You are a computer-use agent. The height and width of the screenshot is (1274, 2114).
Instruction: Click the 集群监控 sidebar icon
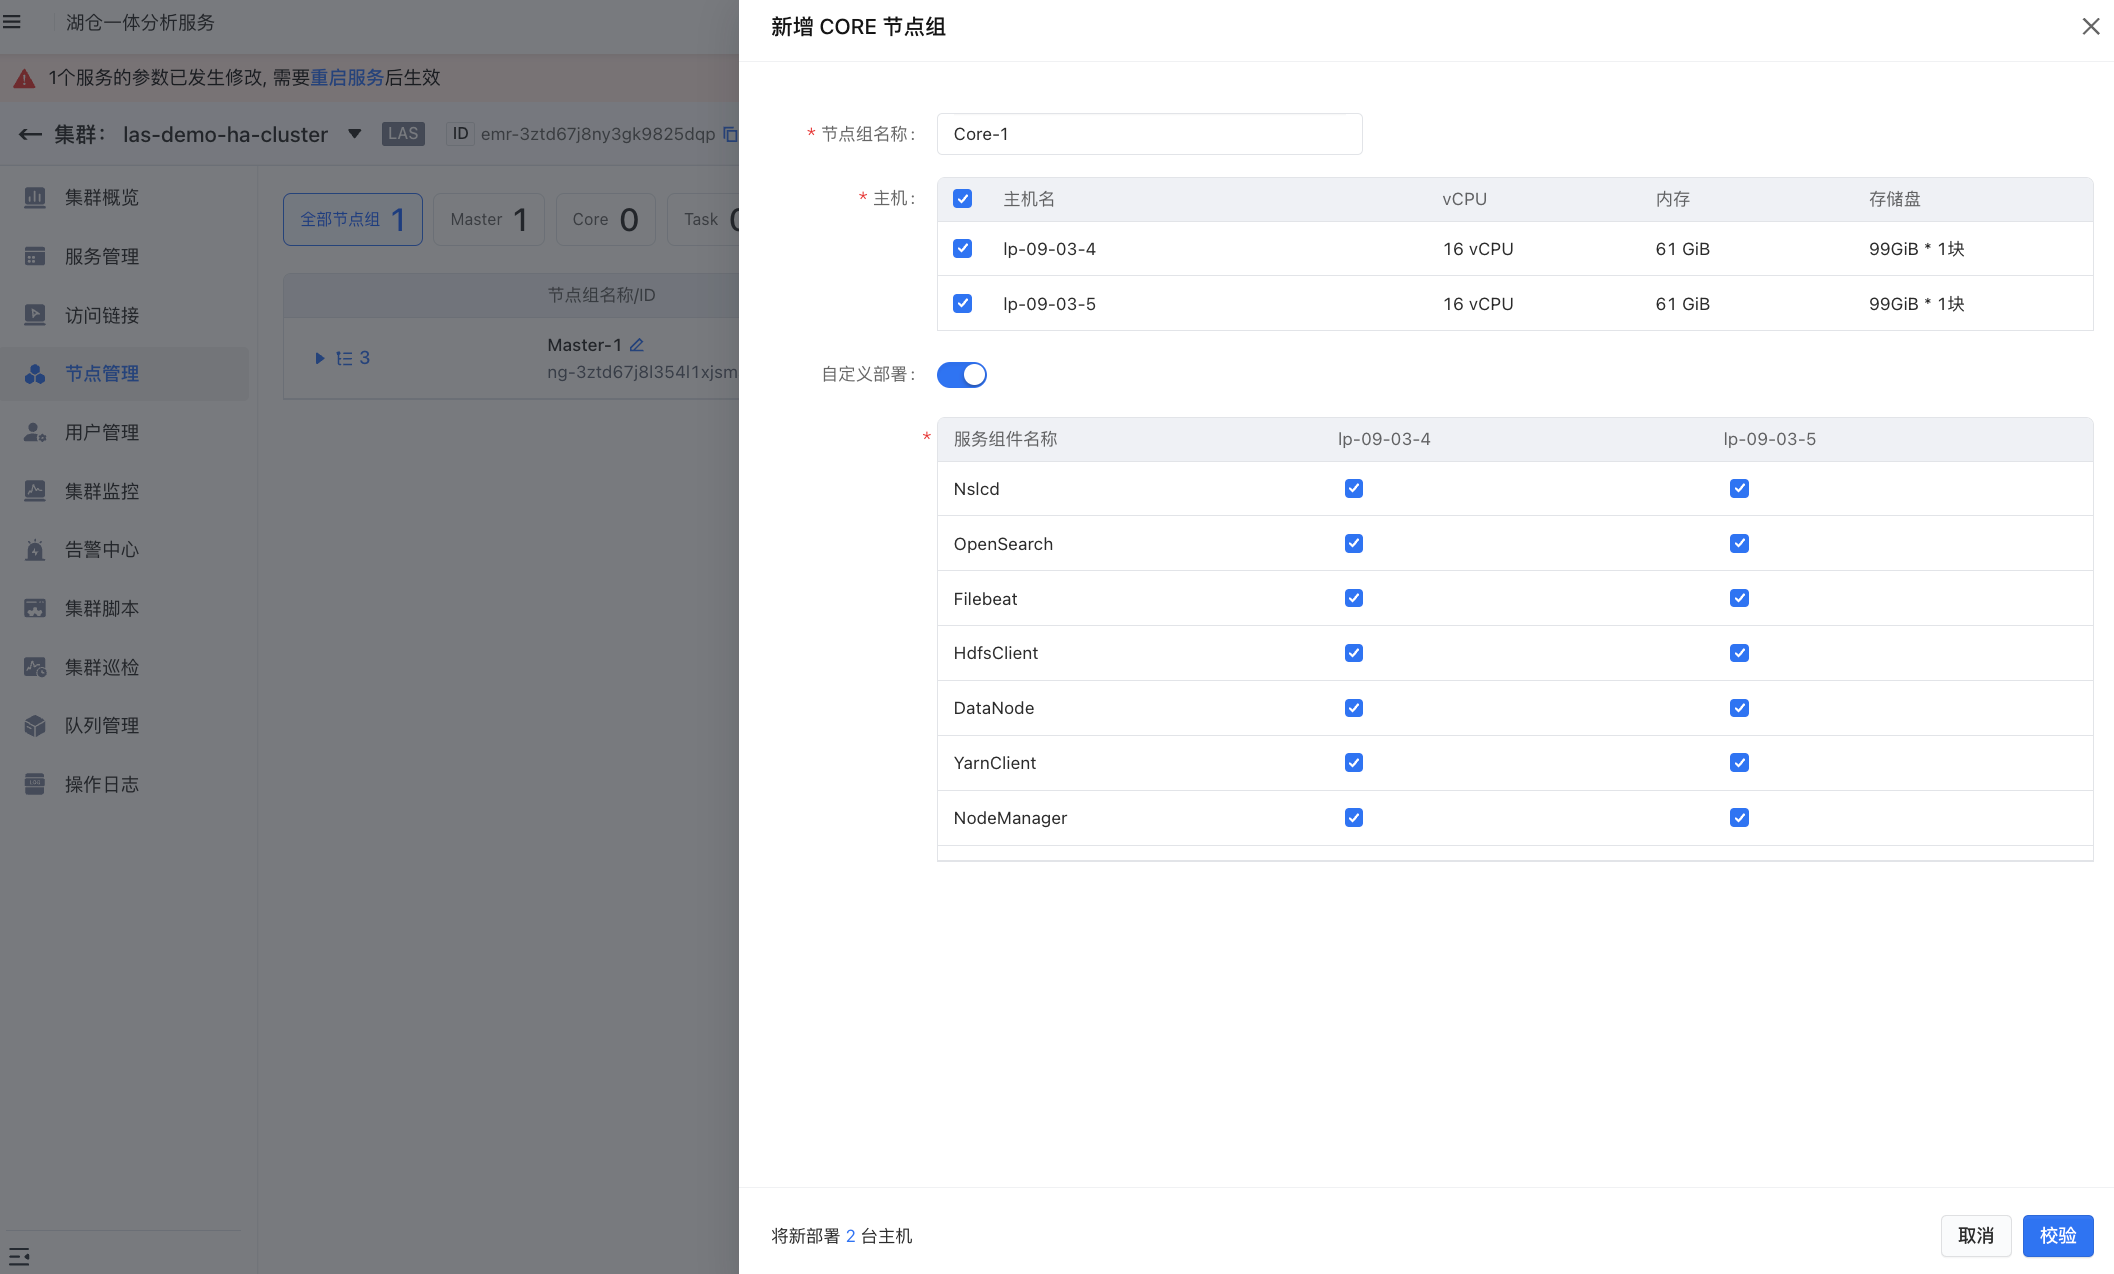[35, 491]
